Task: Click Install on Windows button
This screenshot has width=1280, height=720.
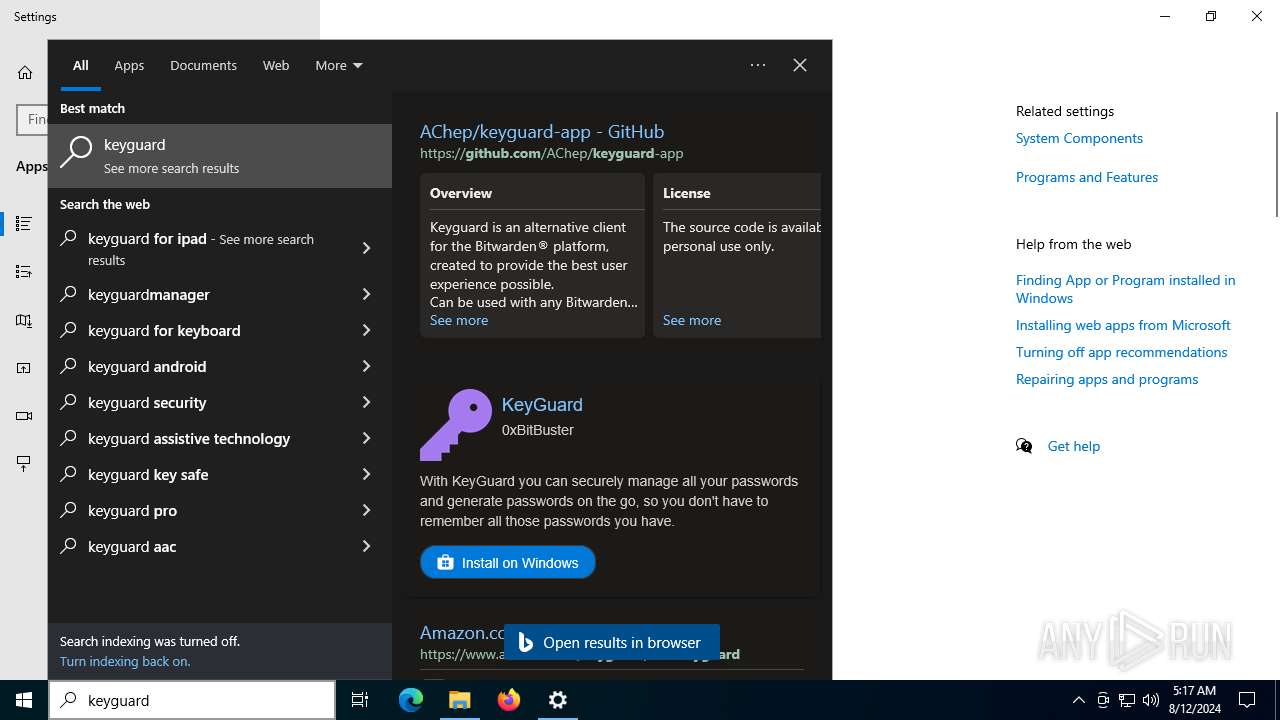Action: coord(508,562)
